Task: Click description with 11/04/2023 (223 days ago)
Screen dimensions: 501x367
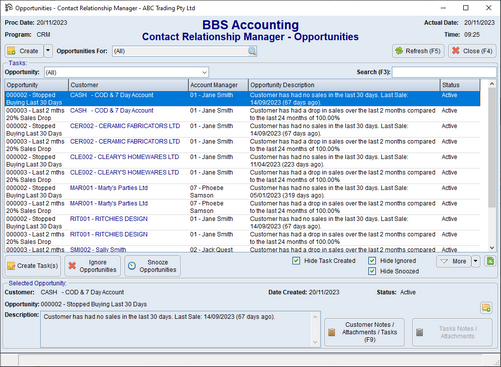Action: point(329,160)
